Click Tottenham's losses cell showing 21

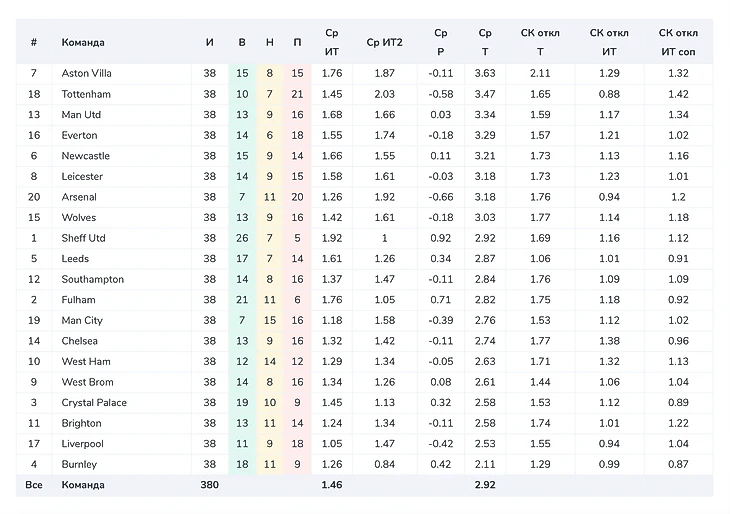[297, 94]
